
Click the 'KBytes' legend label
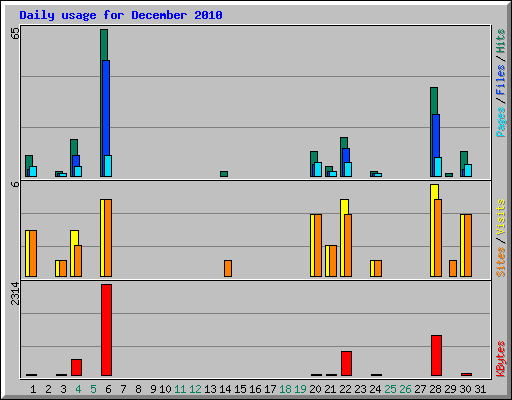(x=500, y=359)
